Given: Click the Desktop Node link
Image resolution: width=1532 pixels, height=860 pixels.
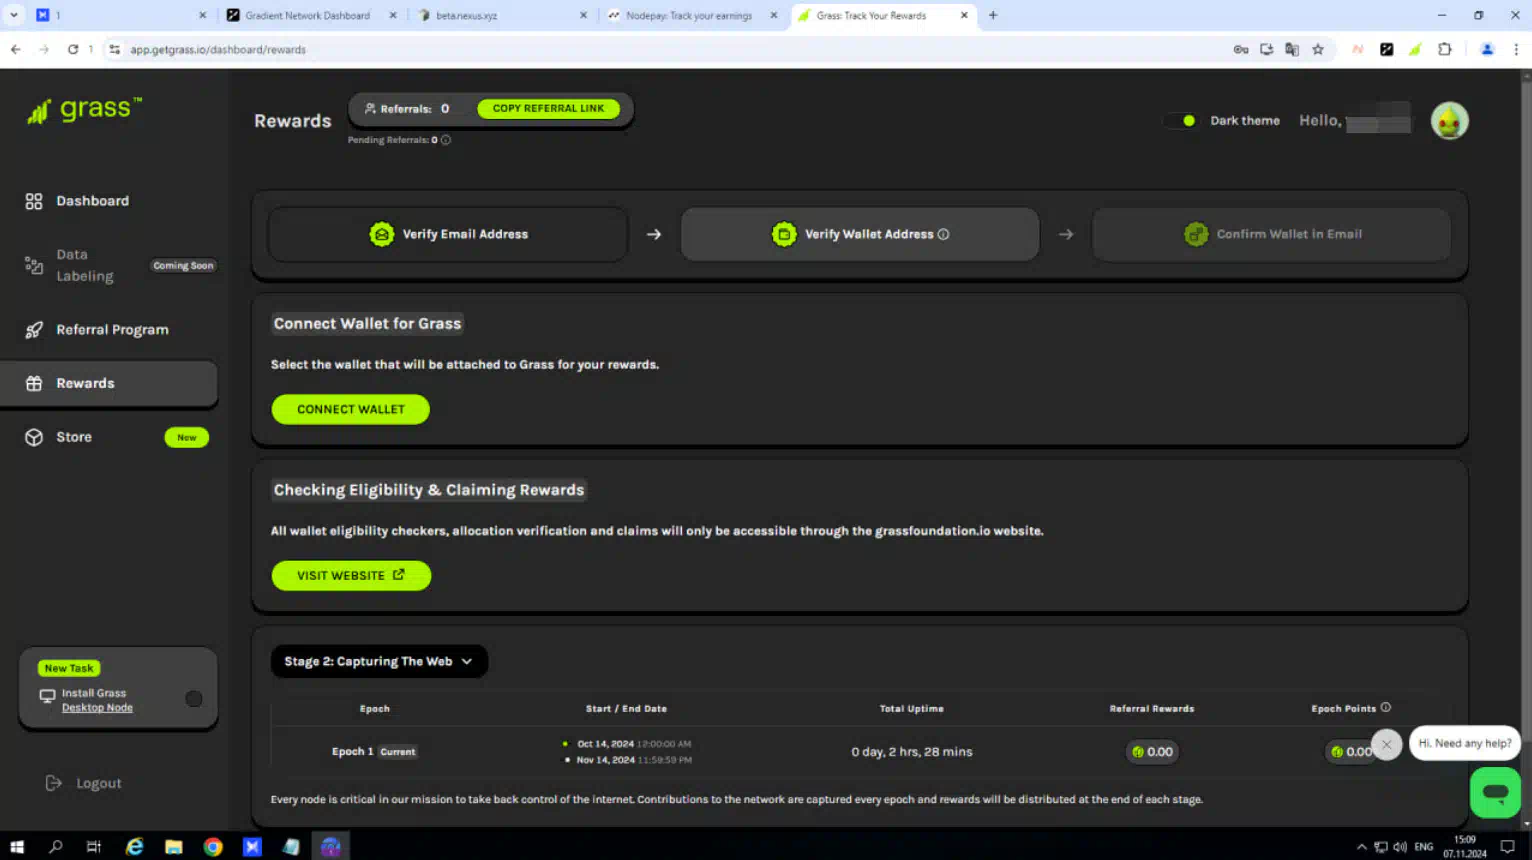Looking at the screenshot, I should 97,708.
